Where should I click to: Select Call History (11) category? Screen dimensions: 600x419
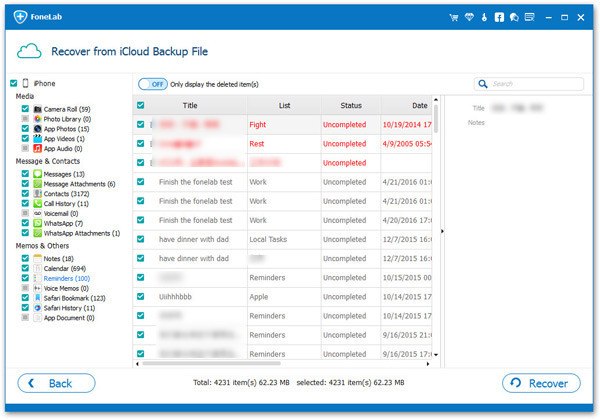[x=66, y=204]
